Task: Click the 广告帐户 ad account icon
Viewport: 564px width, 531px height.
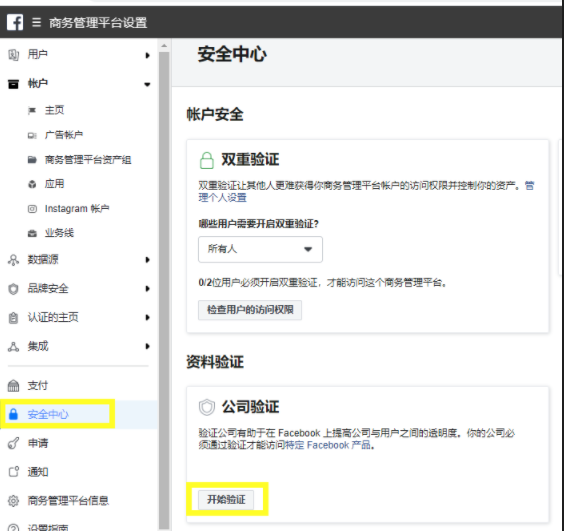Action: [x=32, y=135]
